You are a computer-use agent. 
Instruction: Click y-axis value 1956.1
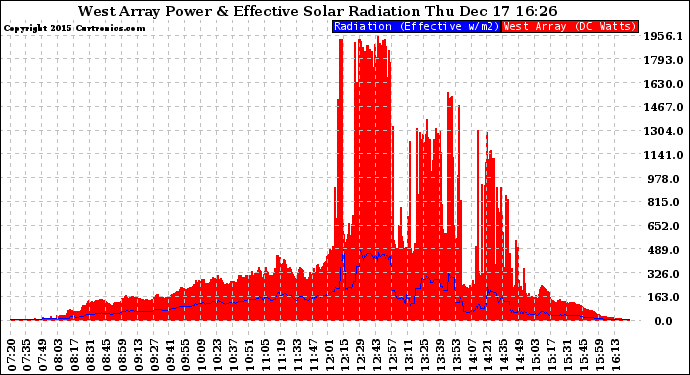pyautogui.click(x=664, y=36)
